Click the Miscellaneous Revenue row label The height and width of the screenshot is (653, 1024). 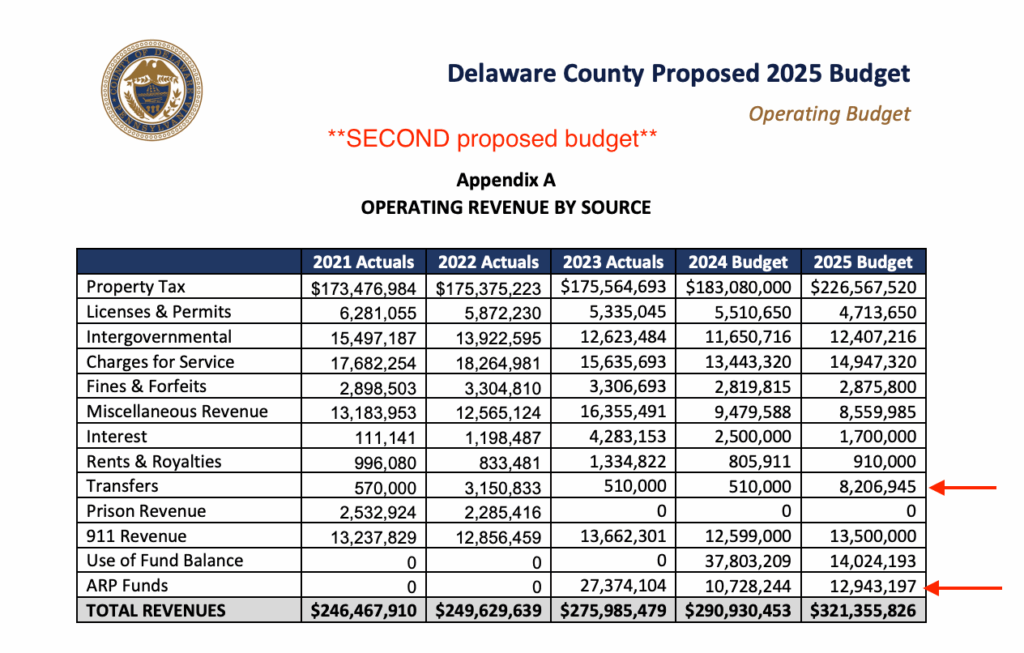click(x=177, y=411)
